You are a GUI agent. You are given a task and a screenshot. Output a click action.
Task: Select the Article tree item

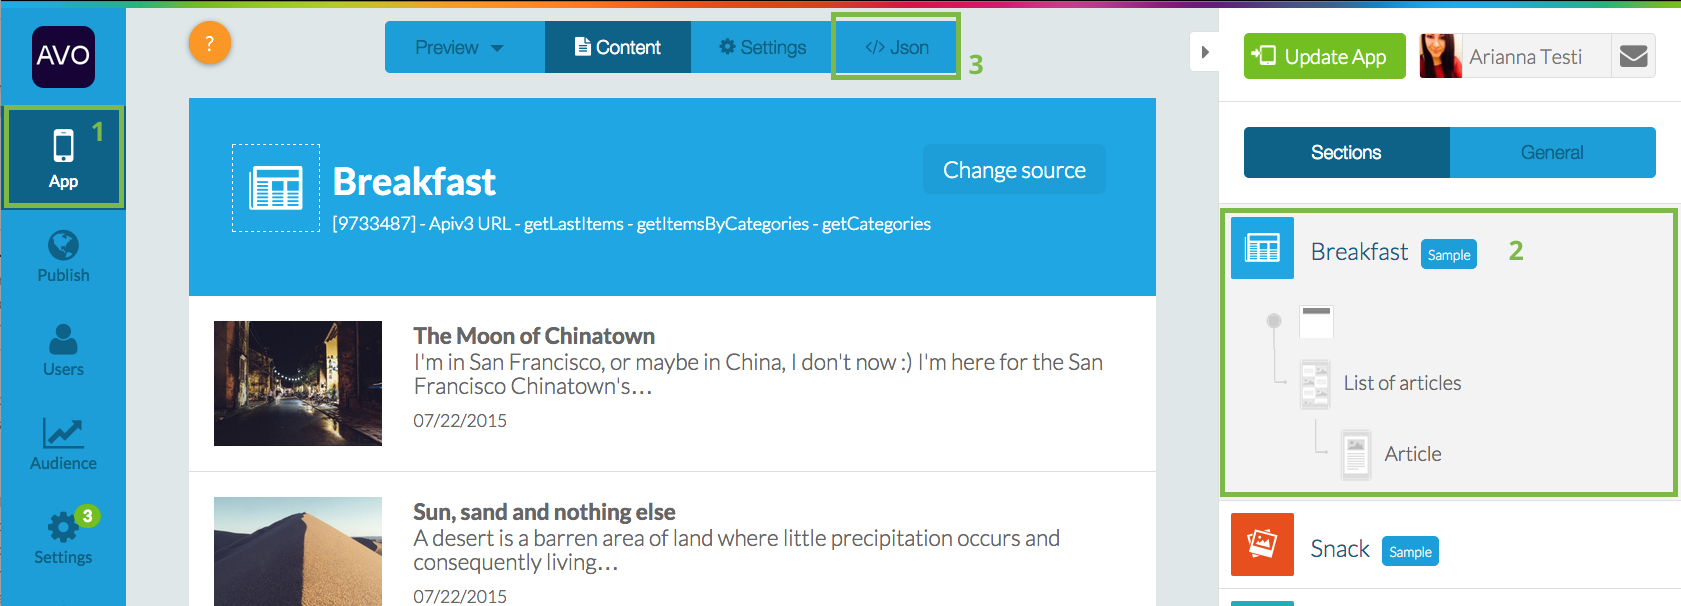(x=1412, y=454)
